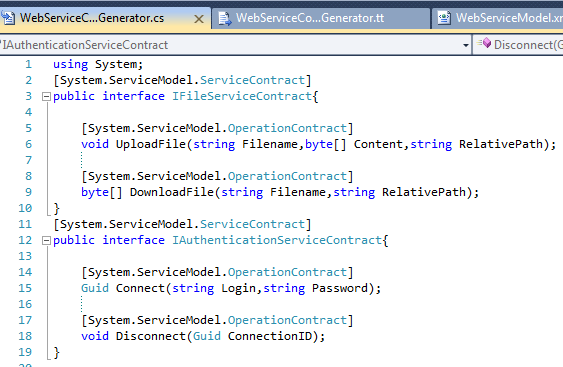Open the Disconnect member dropdown
This screenshot has width=563, height=367.
pos(518,45)
